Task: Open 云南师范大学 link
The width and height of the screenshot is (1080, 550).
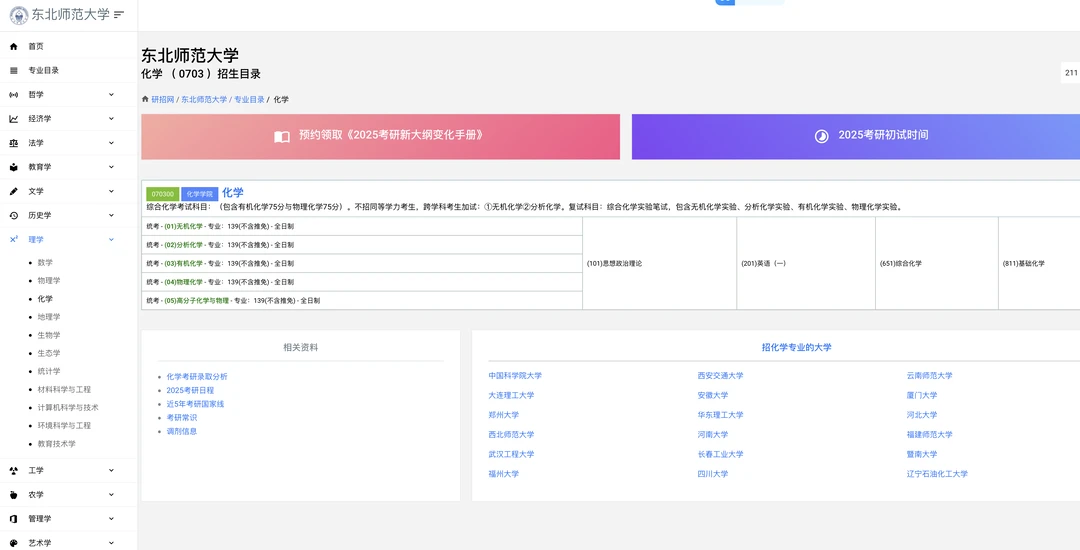Action: coord(930,376)
